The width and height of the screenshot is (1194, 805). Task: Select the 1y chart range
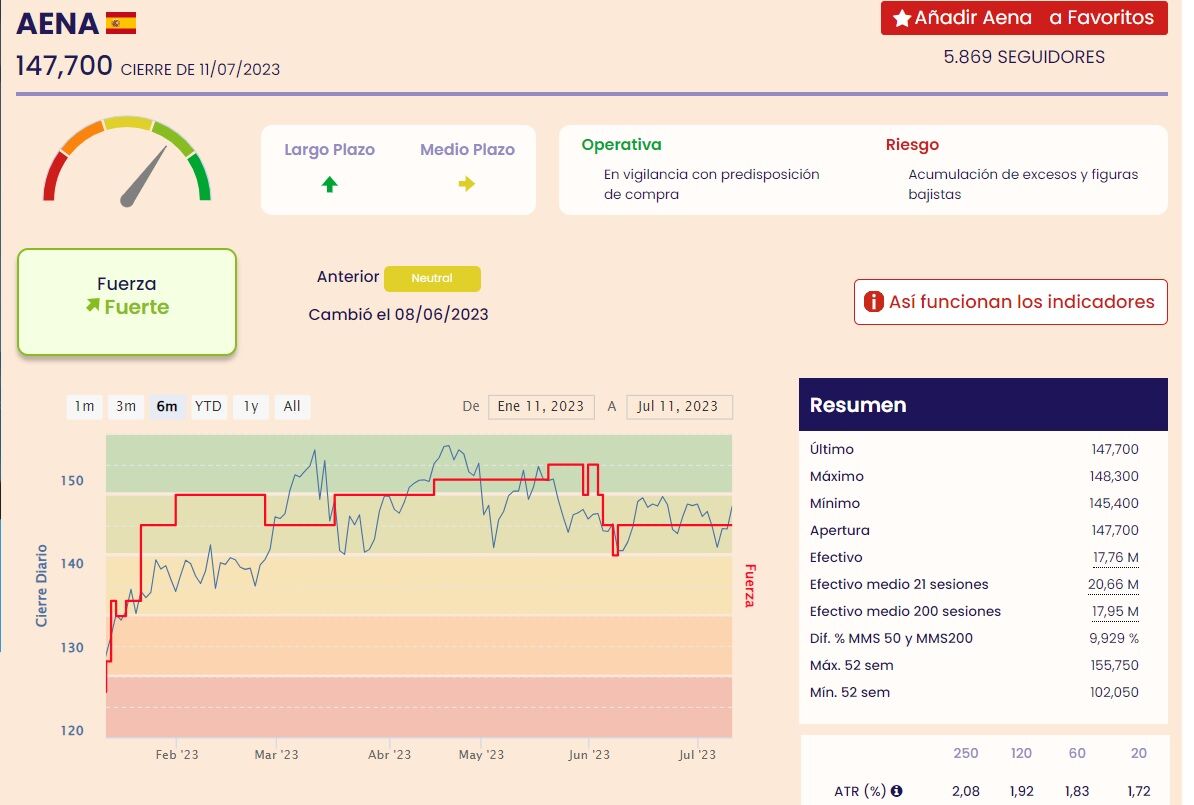(x=251, y=406)
